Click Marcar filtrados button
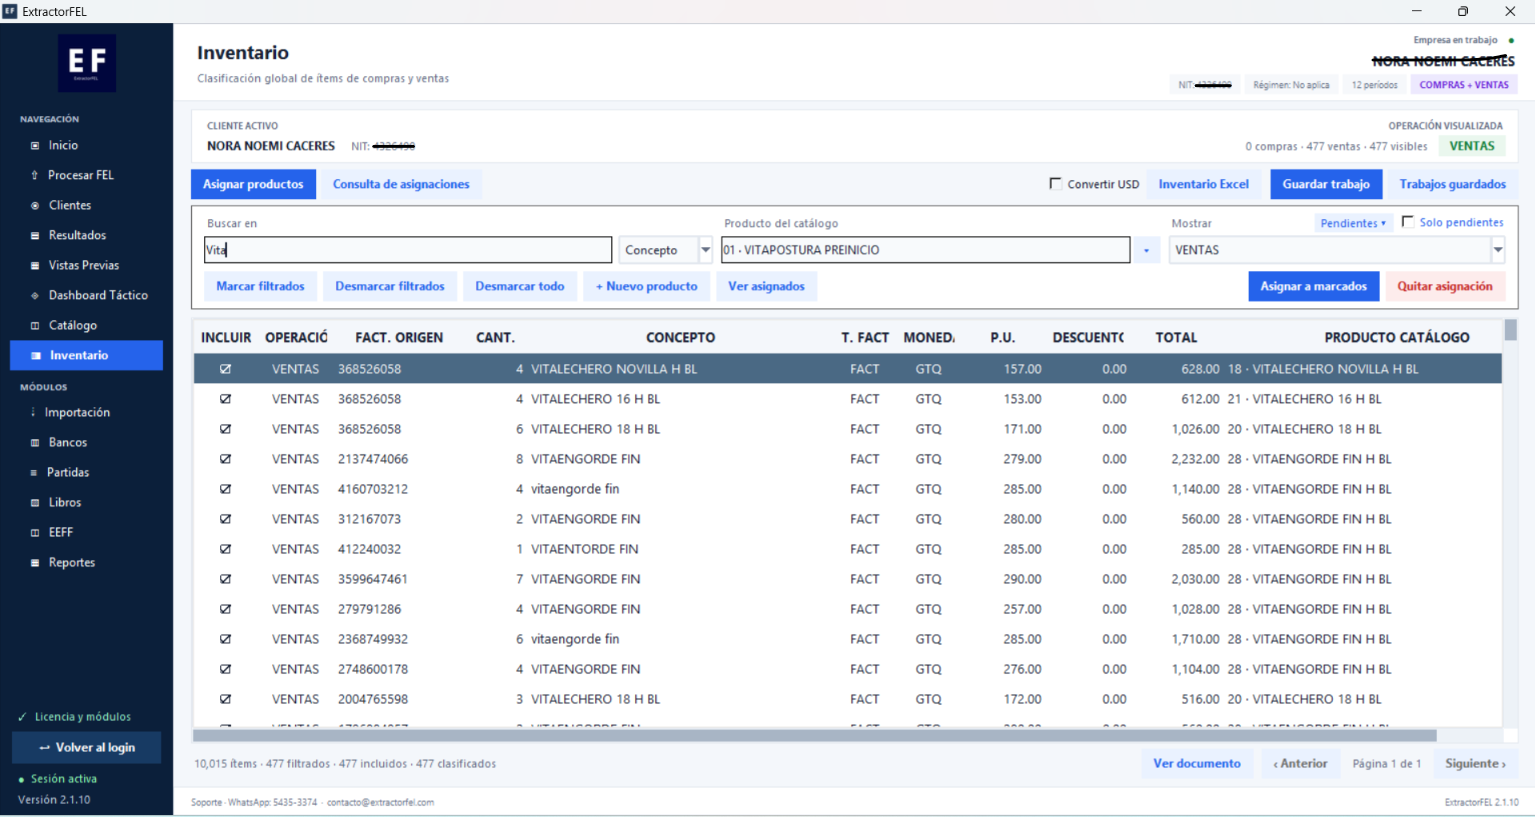This screenshot has width=1535, height=817. point(260,286)
